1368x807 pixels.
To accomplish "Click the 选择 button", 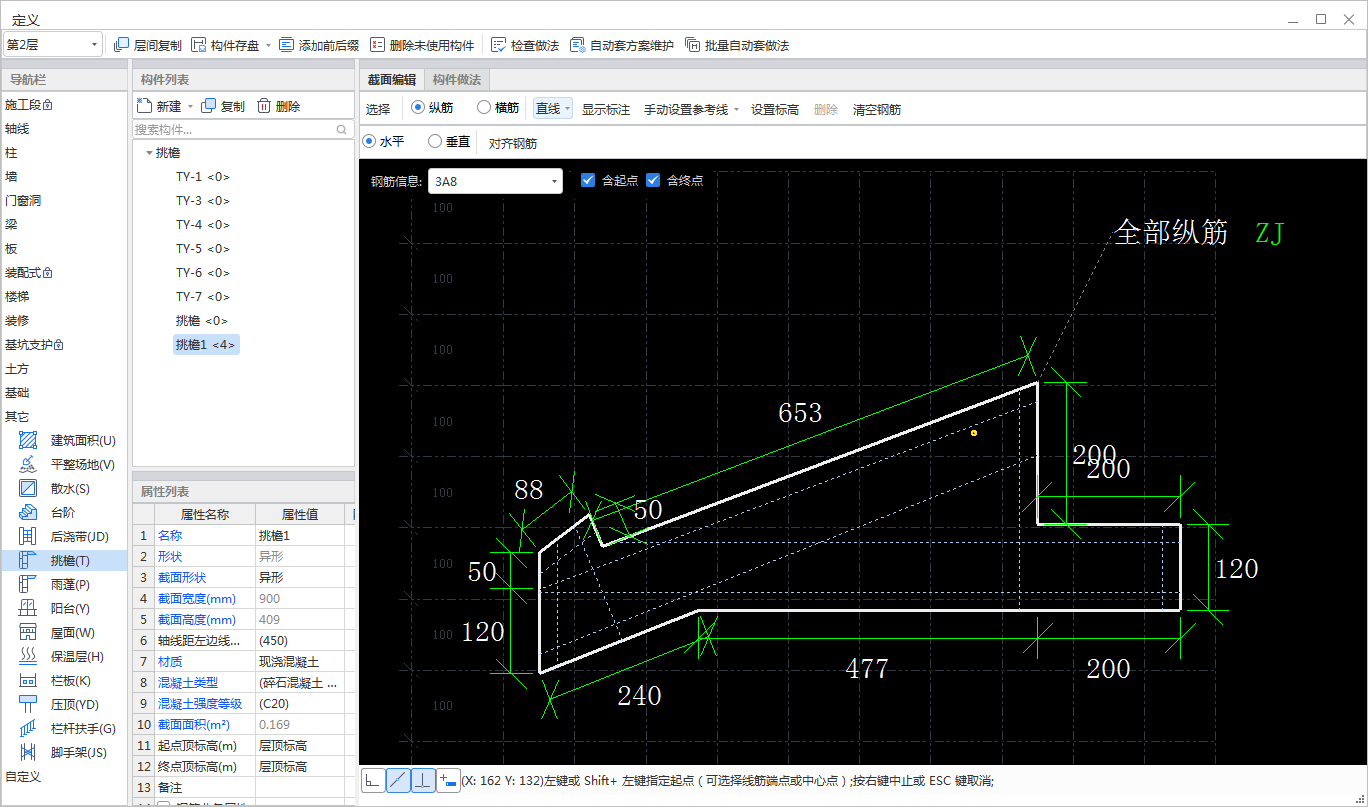I will [378, 110].
